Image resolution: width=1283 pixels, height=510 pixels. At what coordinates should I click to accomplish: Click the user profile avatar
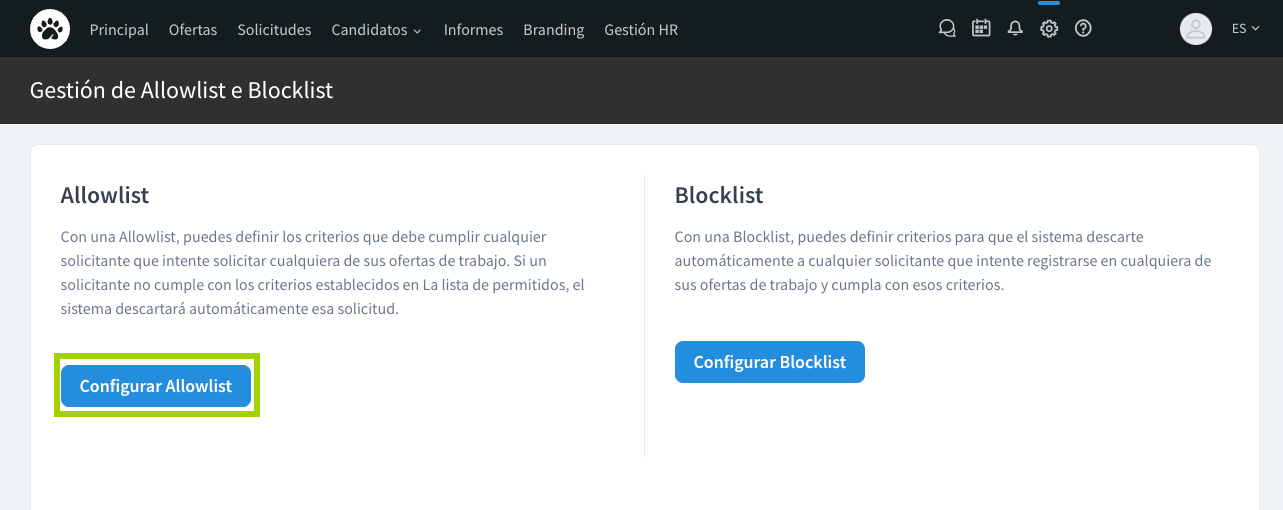pyautogui.click(x=1196, y=29)
